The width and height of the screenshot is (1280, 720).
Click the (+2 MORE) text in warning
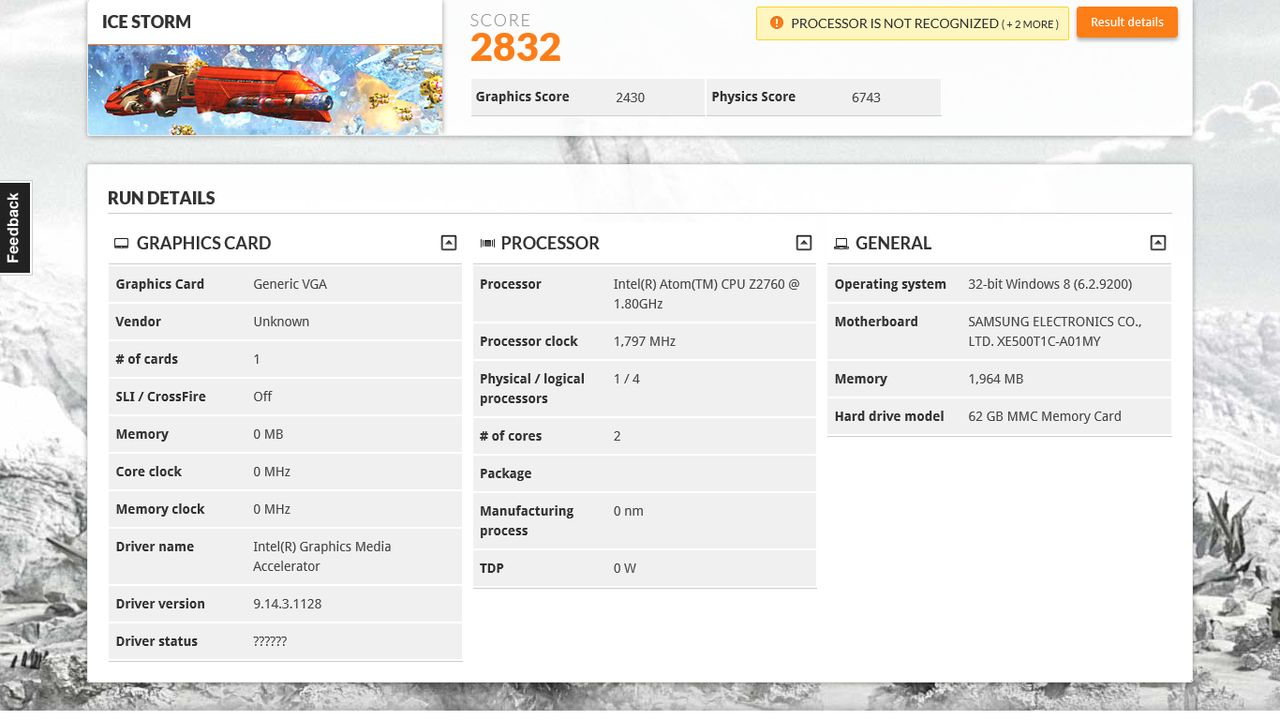point(1030,24)
